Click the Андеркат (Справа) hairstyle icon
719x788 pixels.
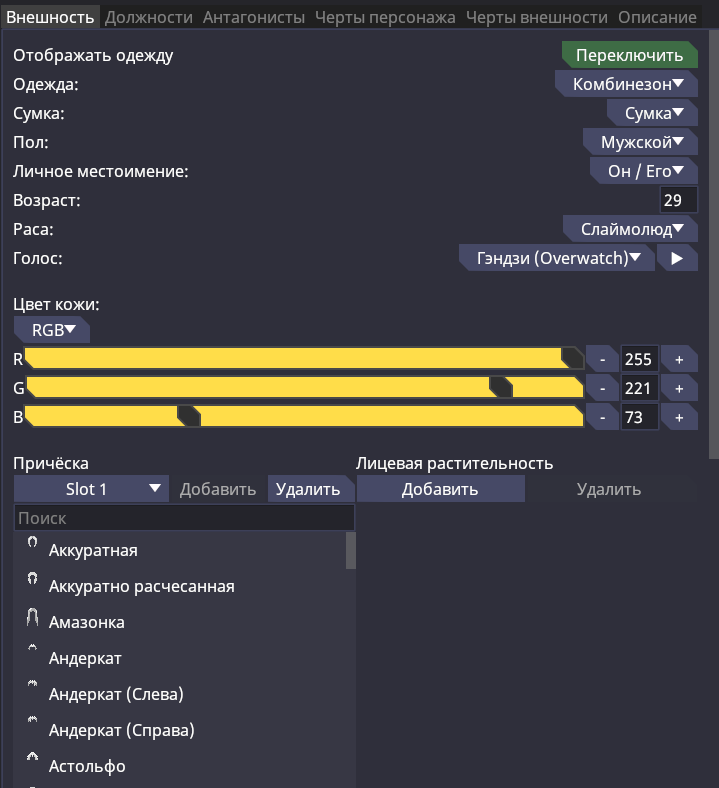point(32,727)
